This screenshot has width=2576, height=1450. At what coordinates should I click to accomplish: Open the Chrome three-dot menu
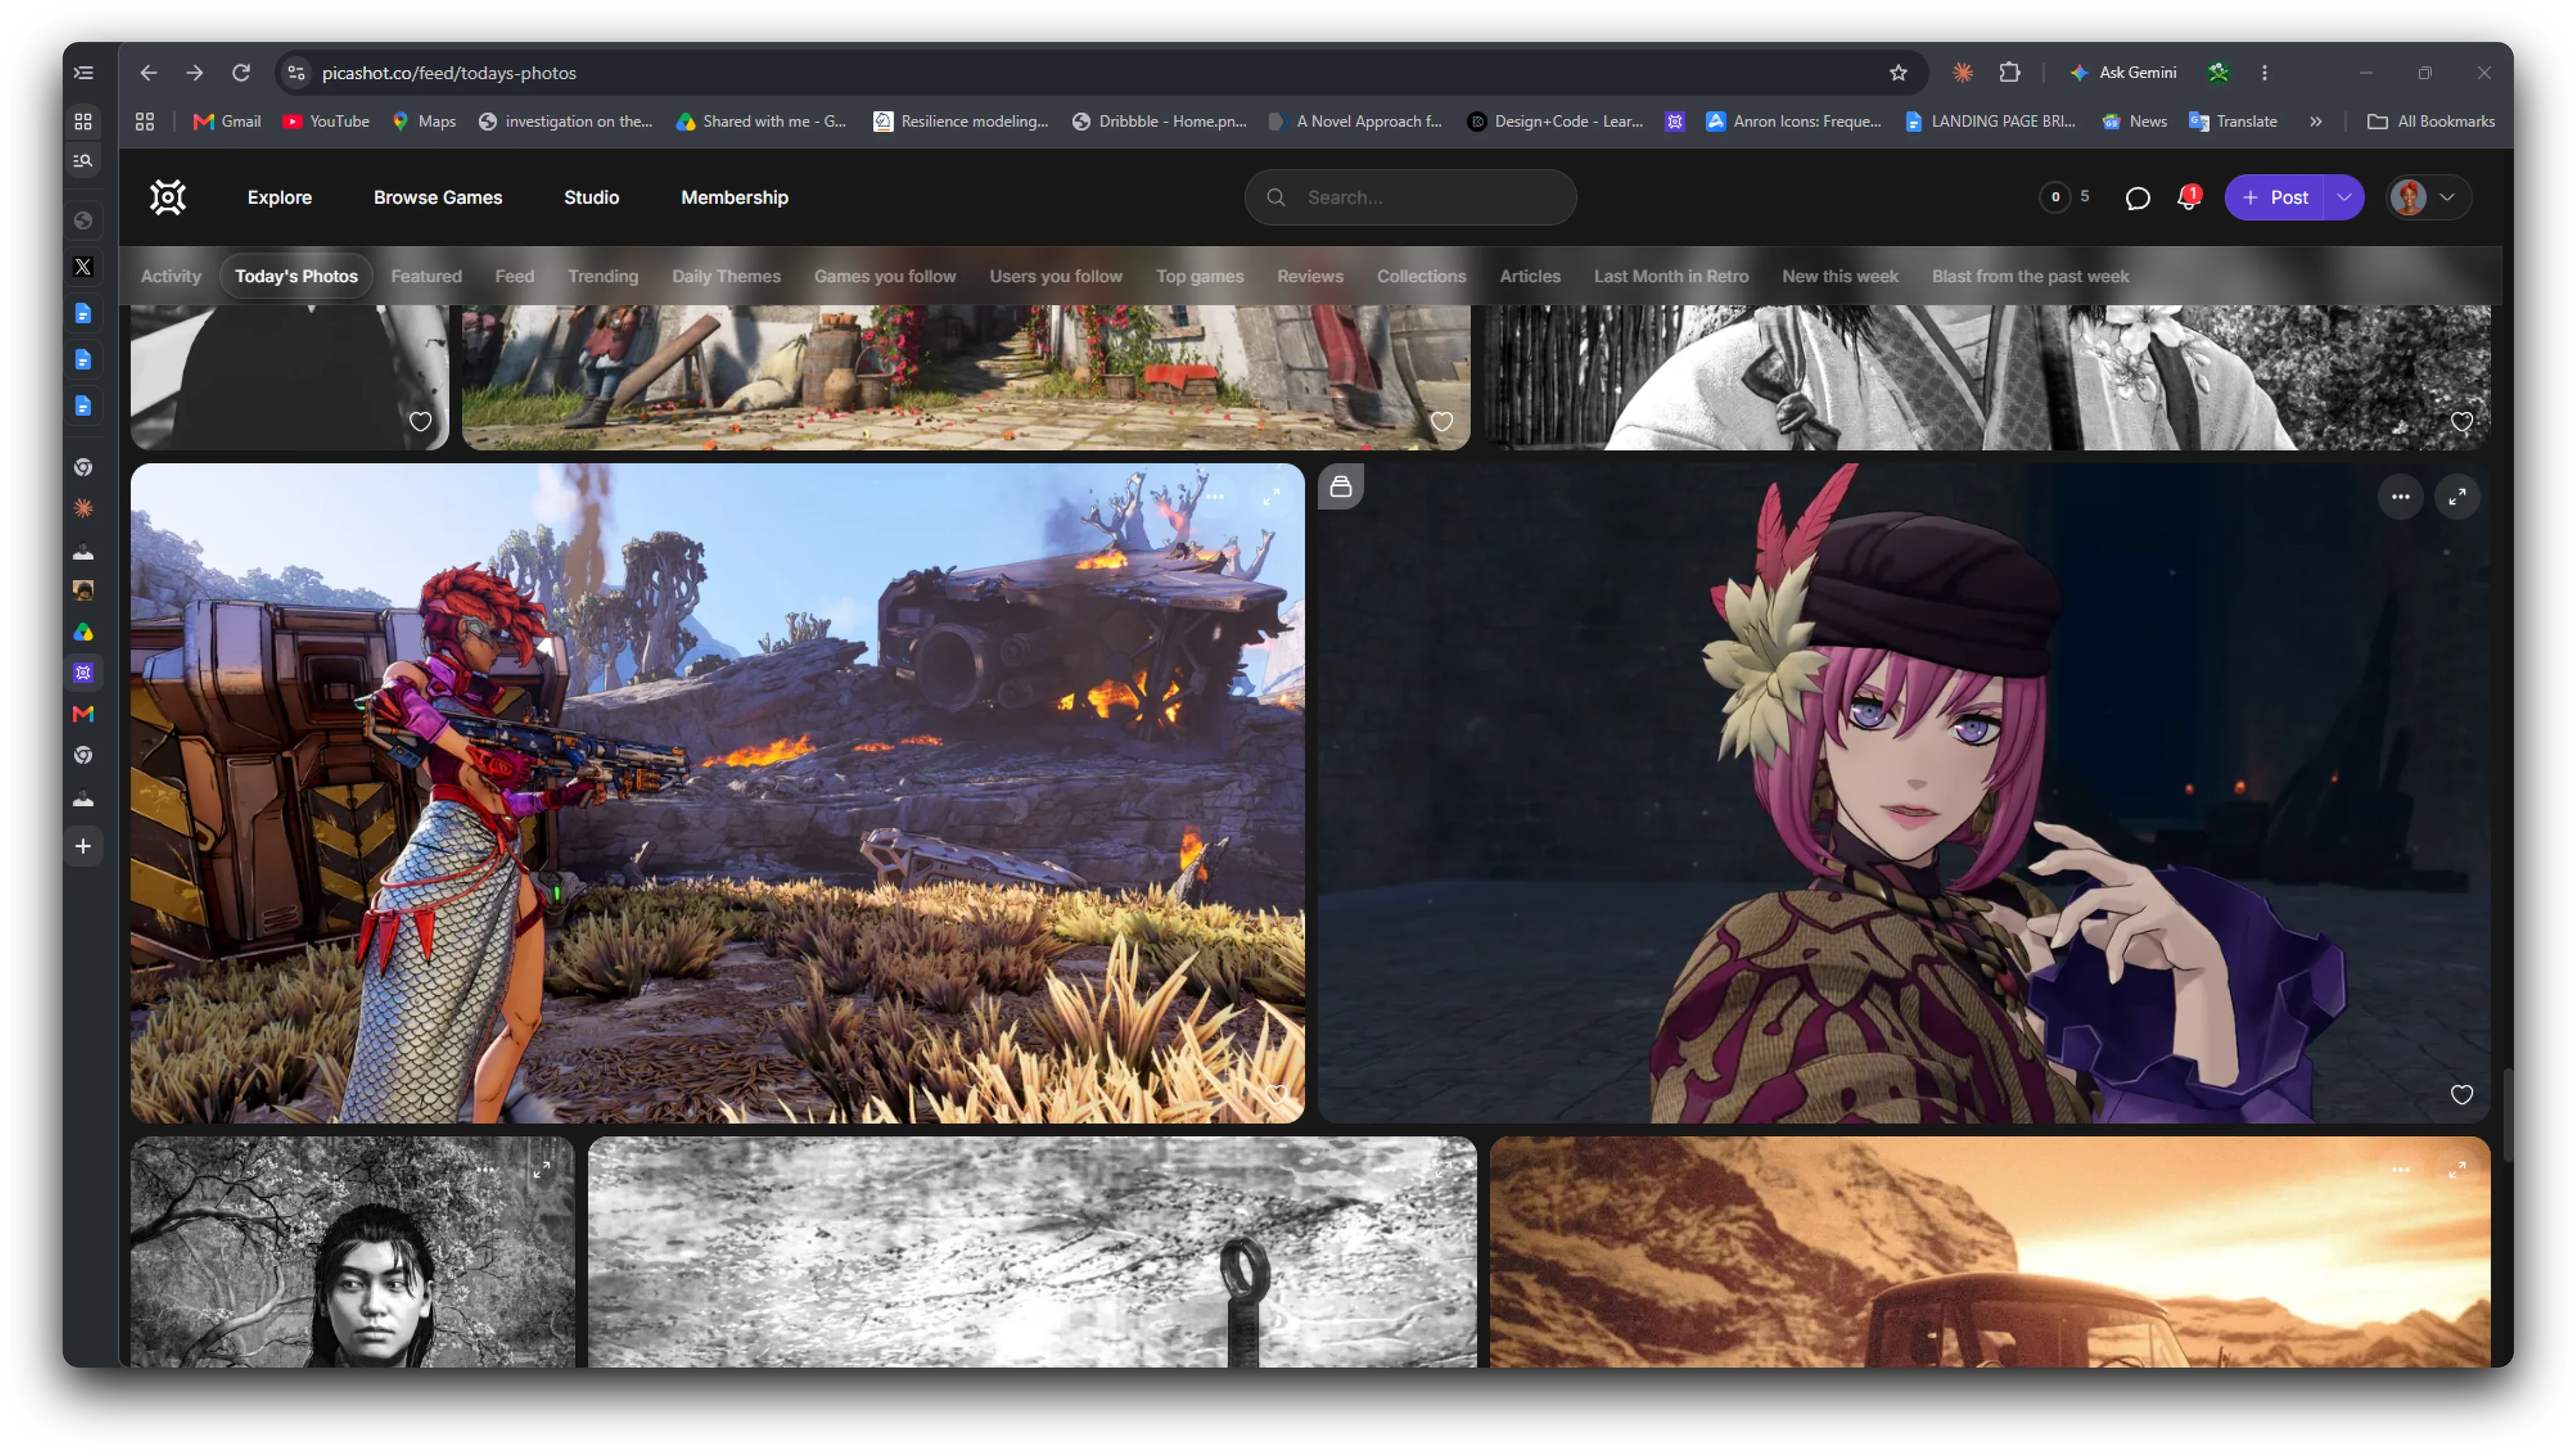tap(2265, 73)
